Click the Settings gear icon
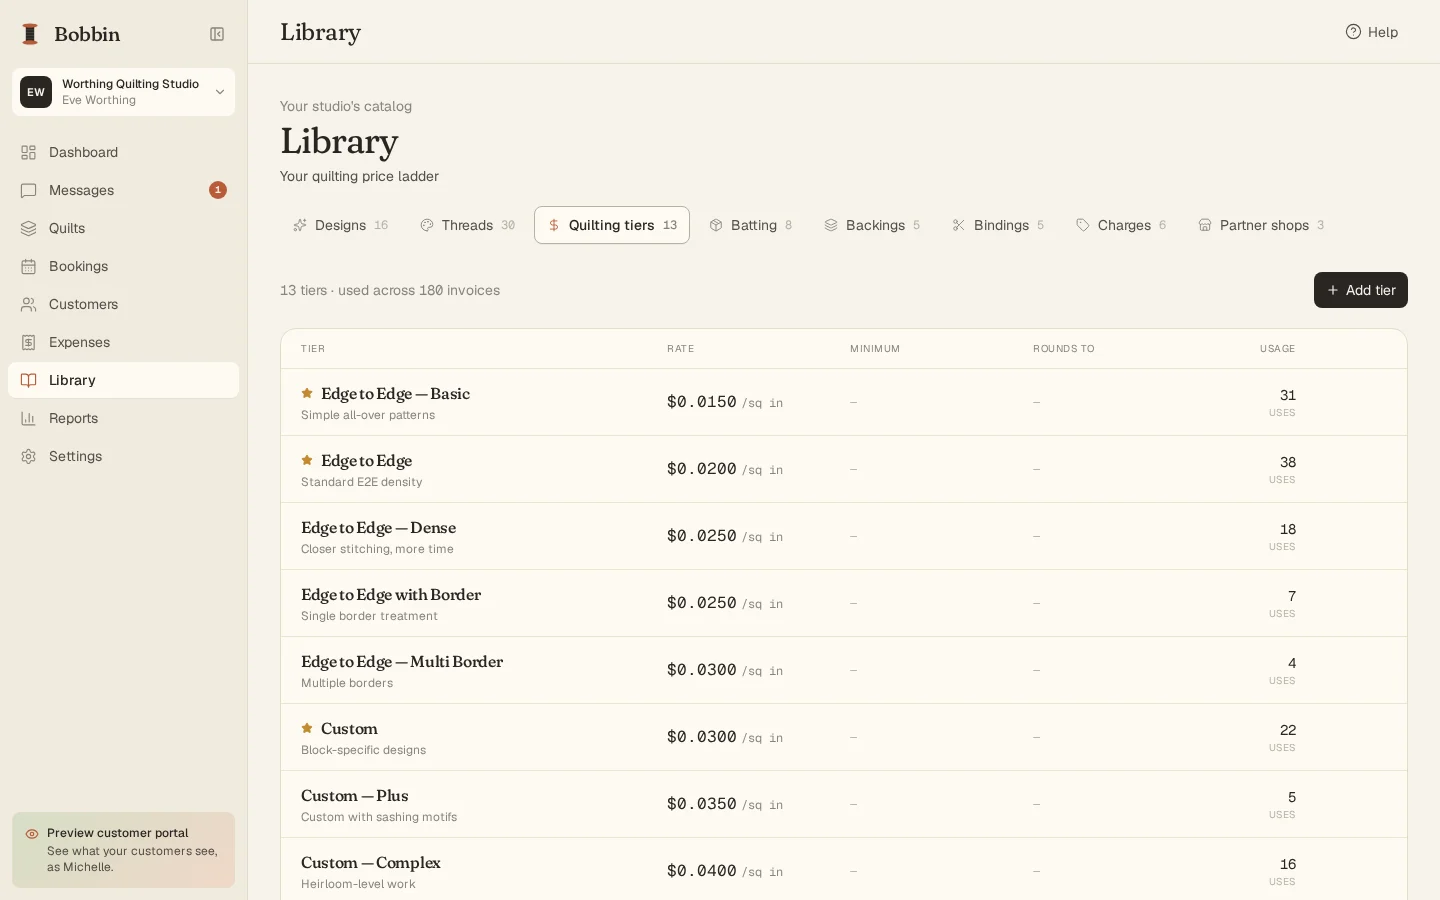Image resolution: width=1440 pixels, height=900 pixels. coord(29,456)
